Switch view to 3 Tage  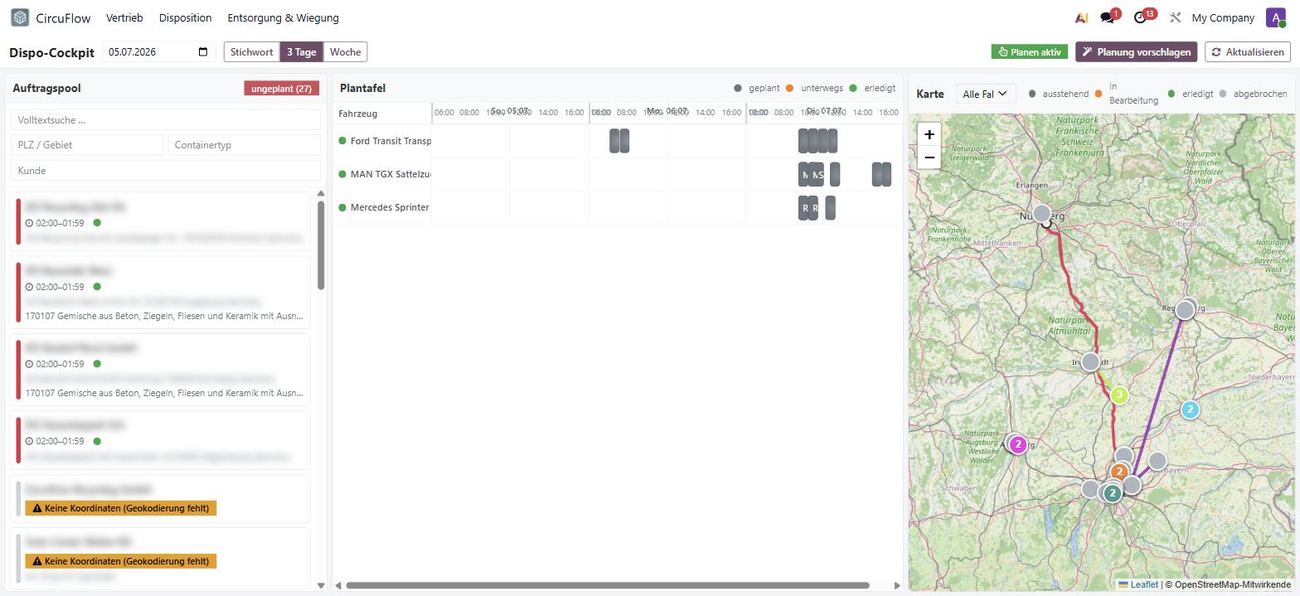[301, 52]
